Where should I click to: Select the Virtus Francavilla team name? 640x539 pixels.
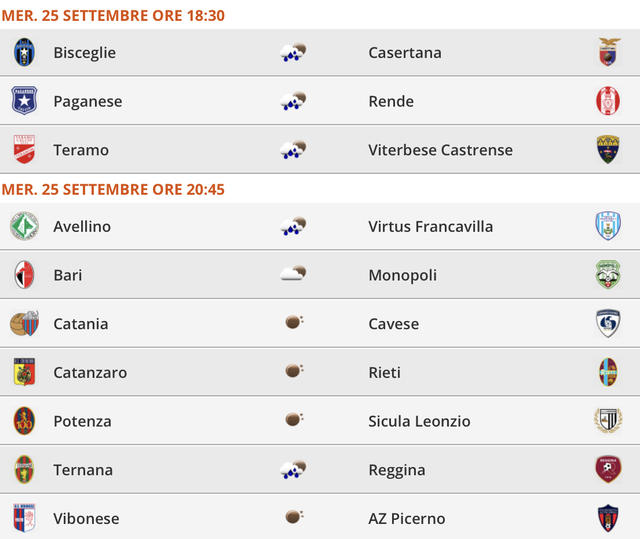point(430,226)
